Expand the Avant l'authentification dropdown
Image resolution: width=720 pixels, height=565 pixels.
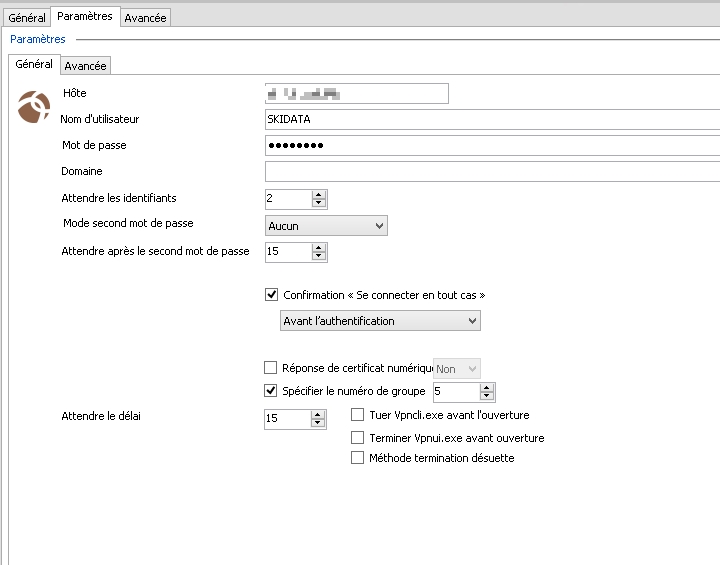click(x=380, y=321)
